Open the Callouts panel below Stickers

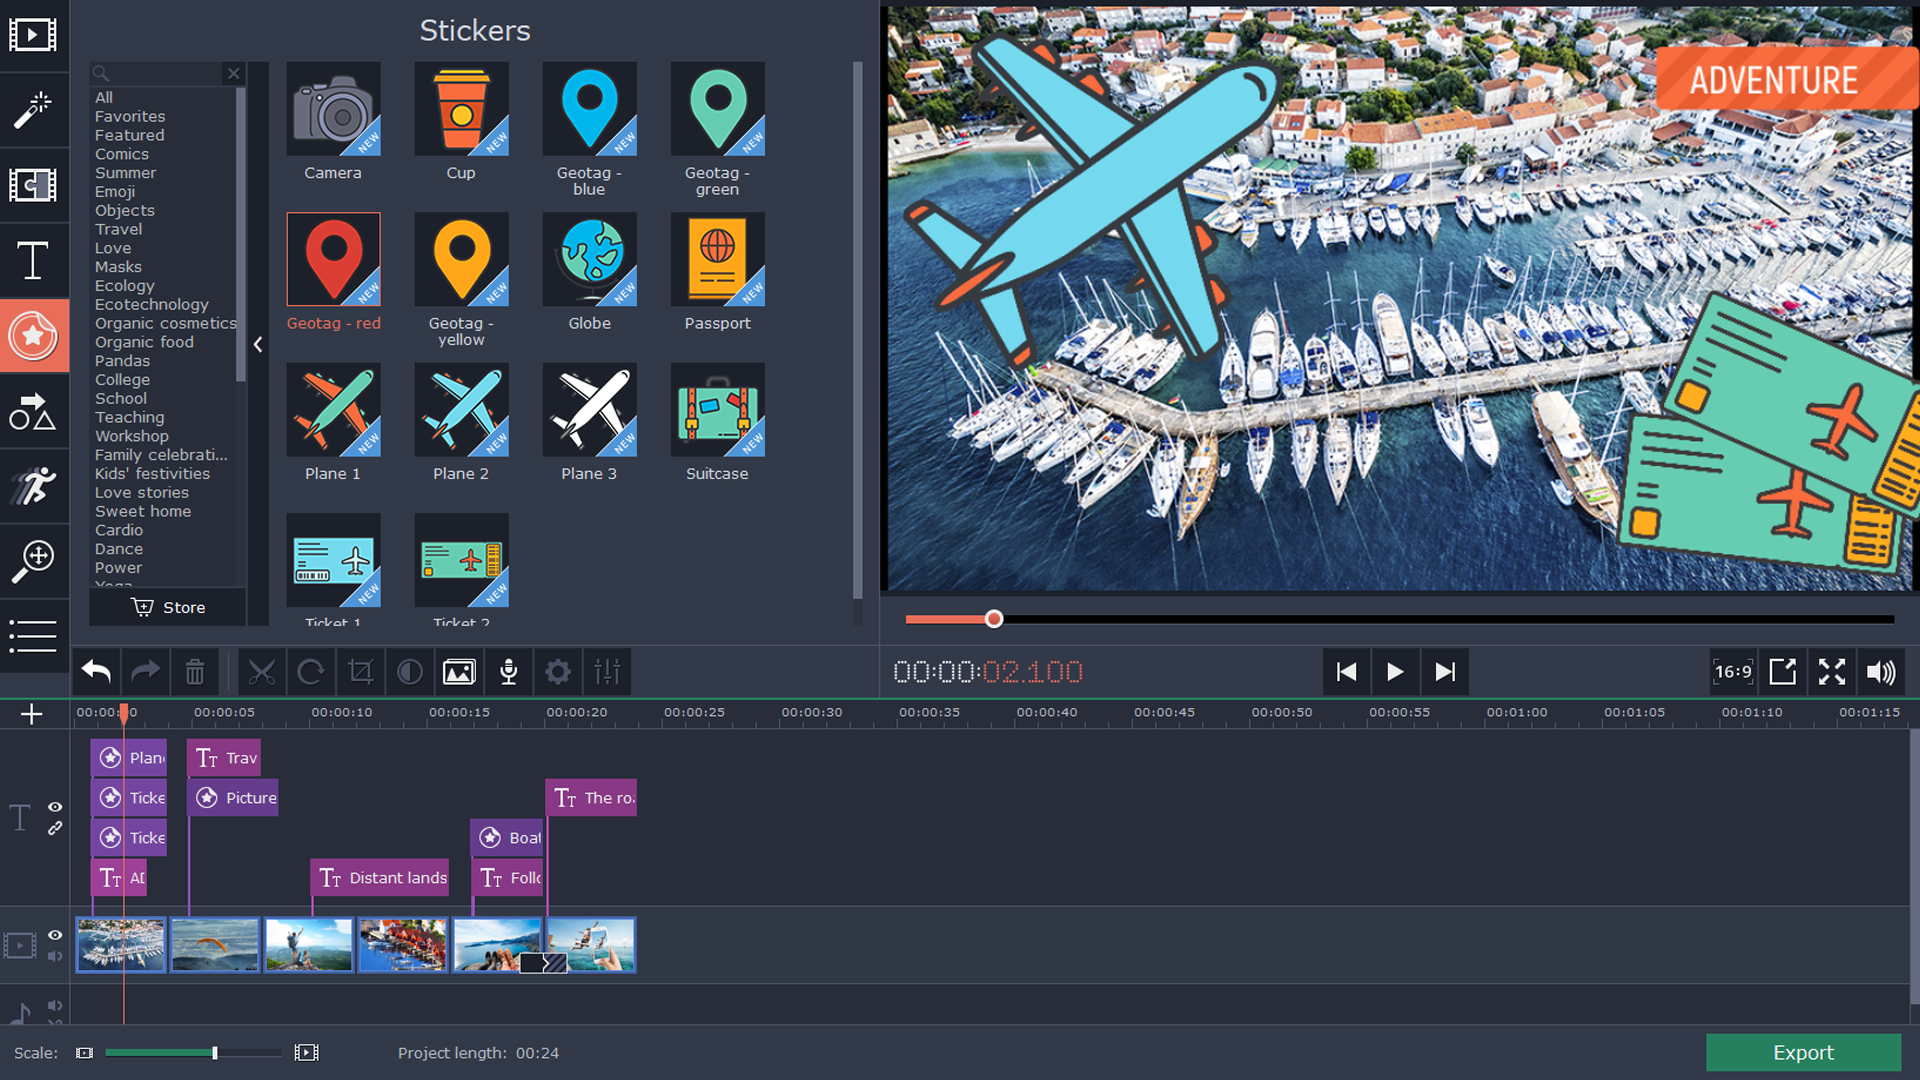(35, 411)
